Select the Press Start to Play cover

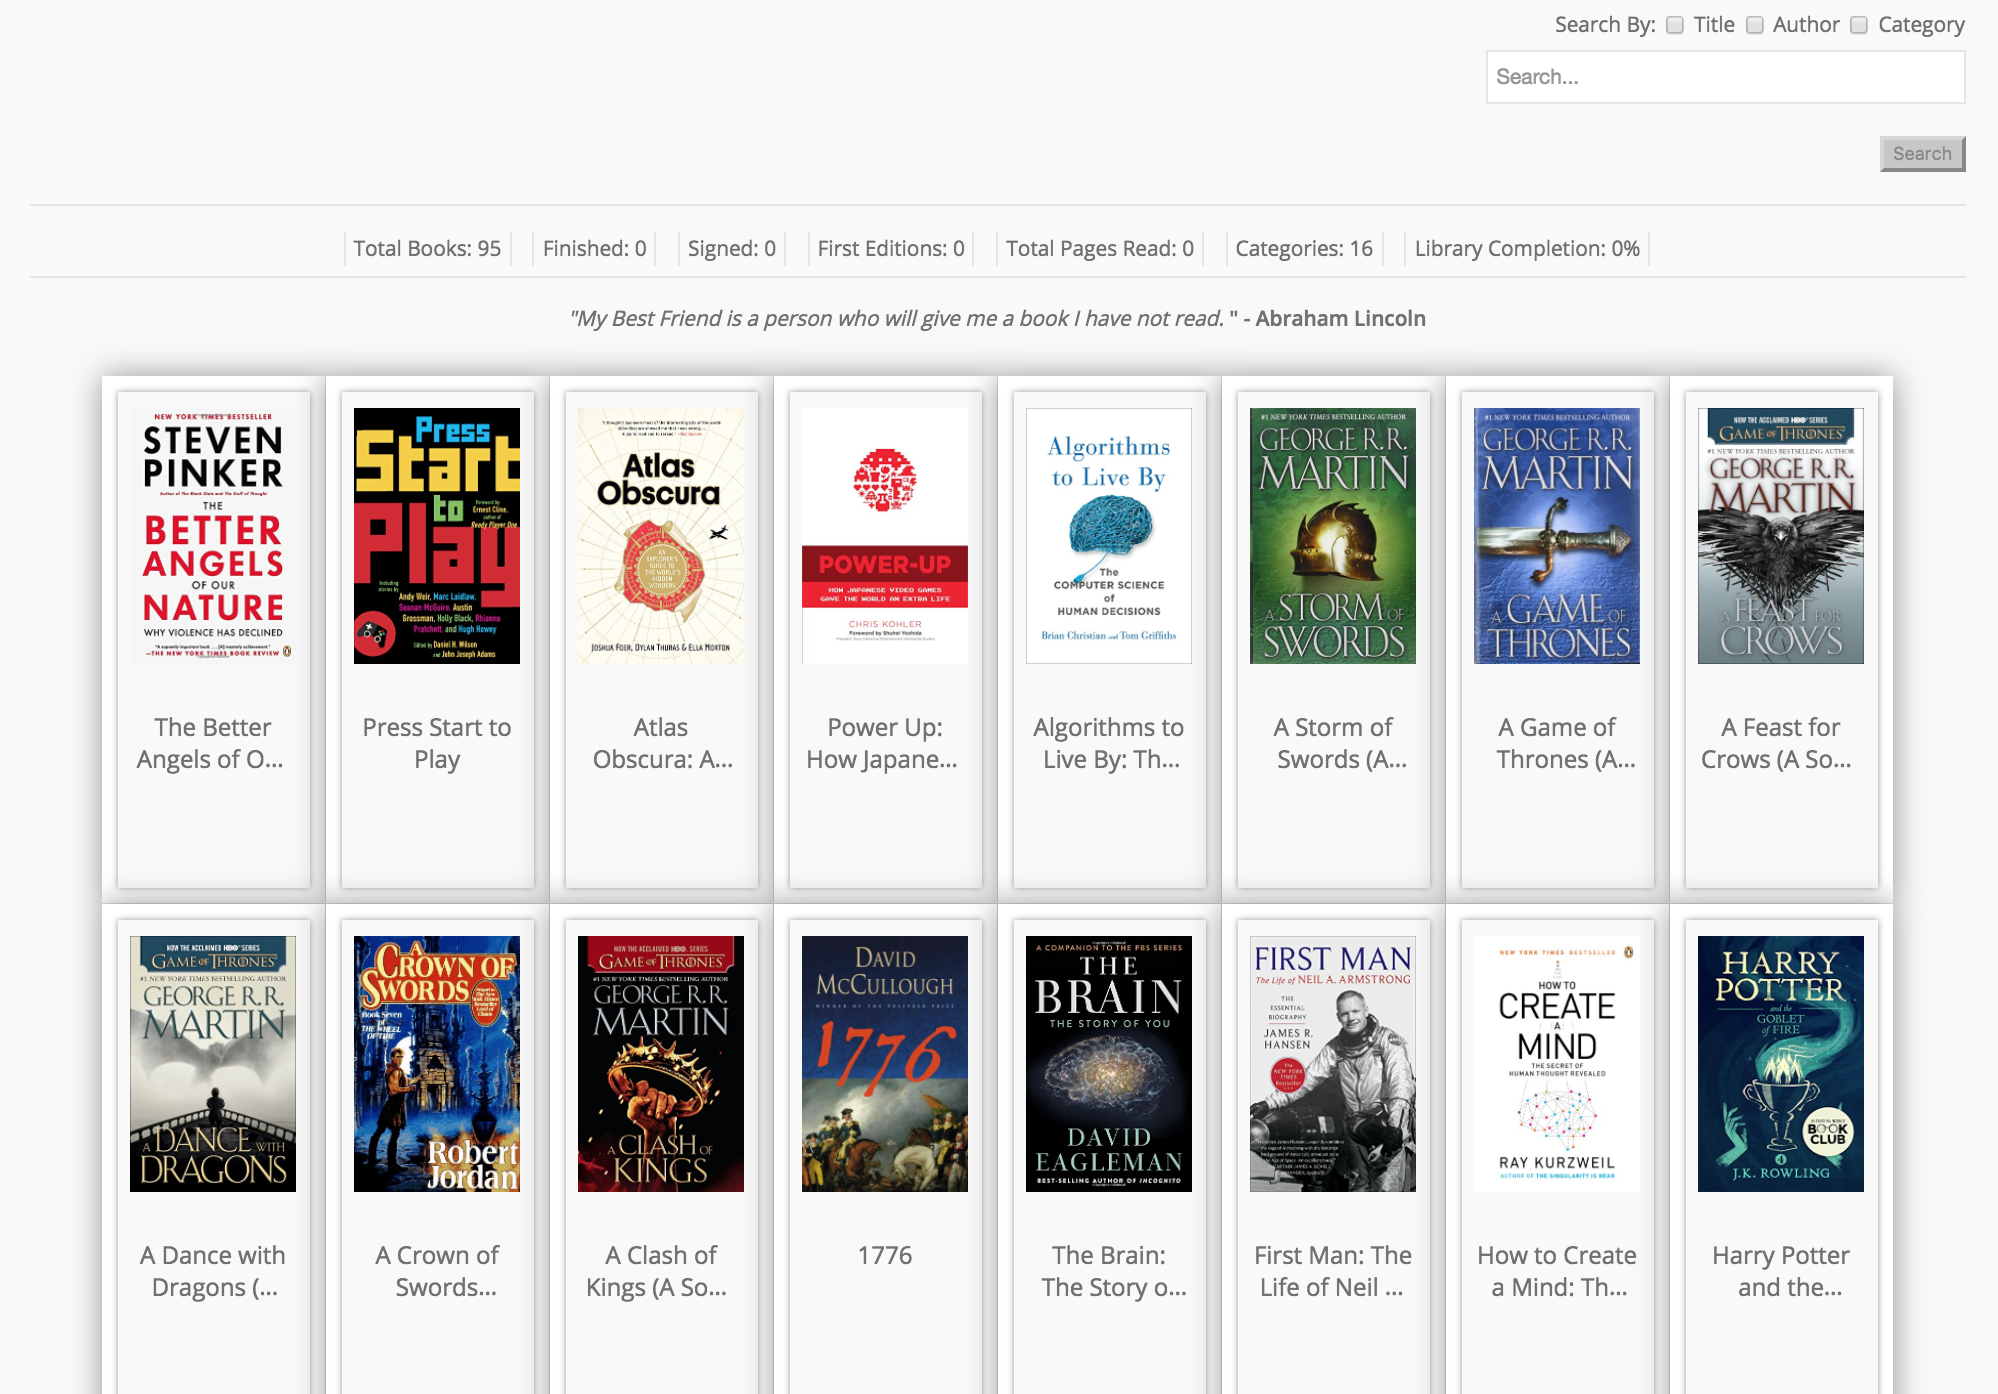[x=437, y=535]
